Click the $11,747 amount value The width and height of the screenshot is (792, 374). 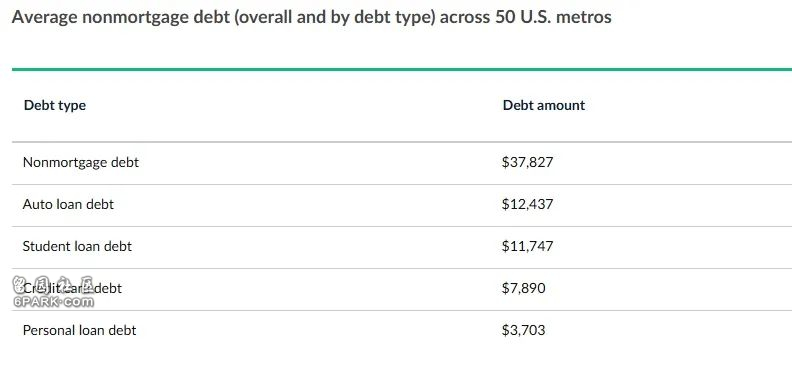tap(528, 246)
